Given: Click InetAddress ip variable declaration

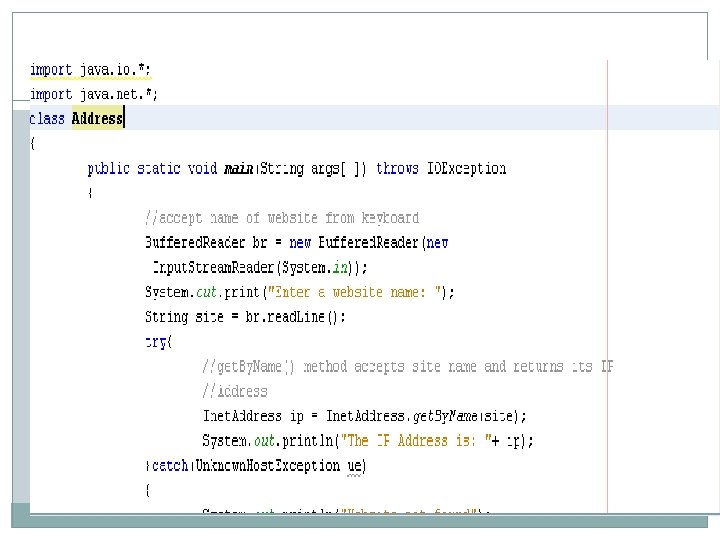Looking at the screenshot, I should click(x=253, y=416).
